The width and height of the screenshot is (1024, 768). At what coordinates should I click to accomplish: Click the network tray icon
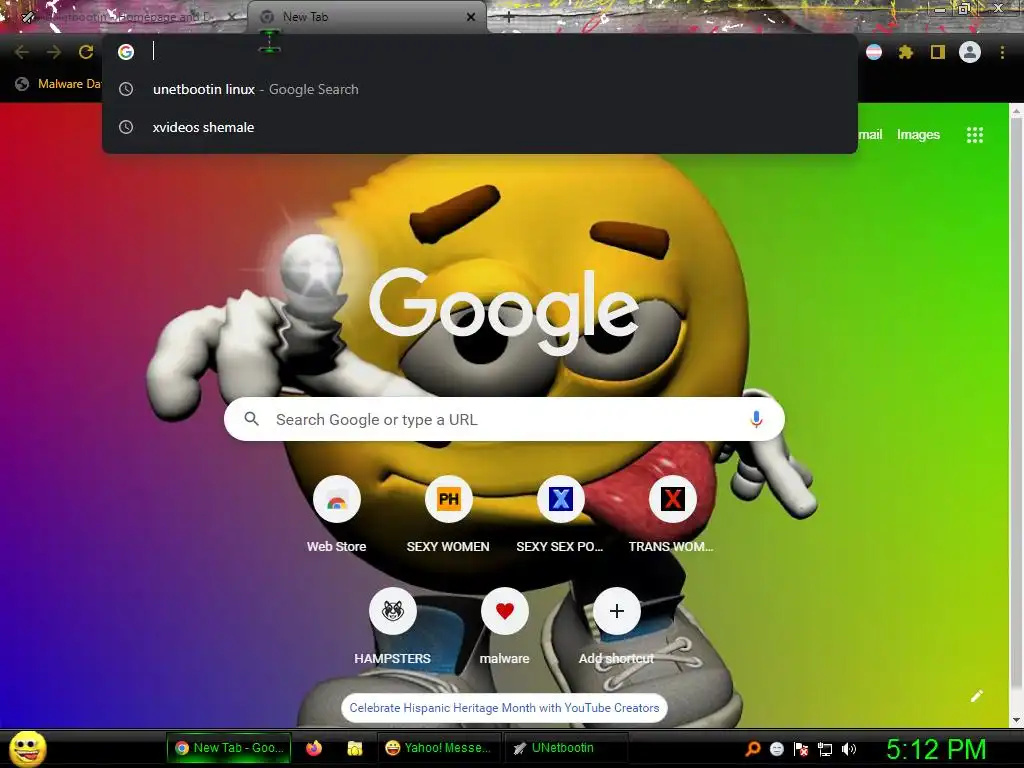point(825,749)
